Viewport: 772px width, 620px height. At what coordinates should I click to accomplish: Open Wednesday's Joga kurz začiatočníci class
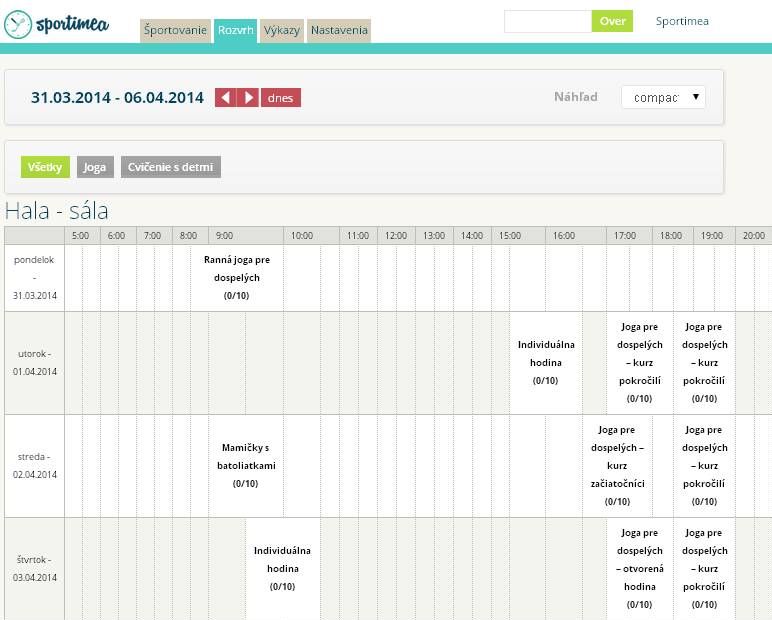(617, 465)
